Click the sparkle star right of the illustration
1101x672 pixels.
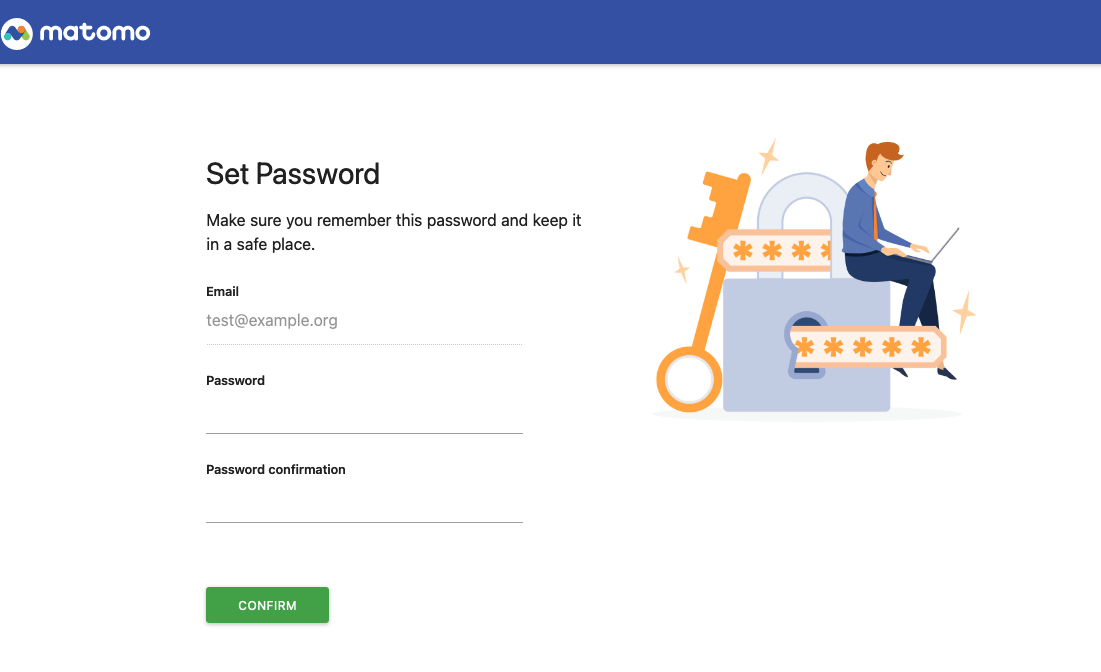tap(964, 312)
